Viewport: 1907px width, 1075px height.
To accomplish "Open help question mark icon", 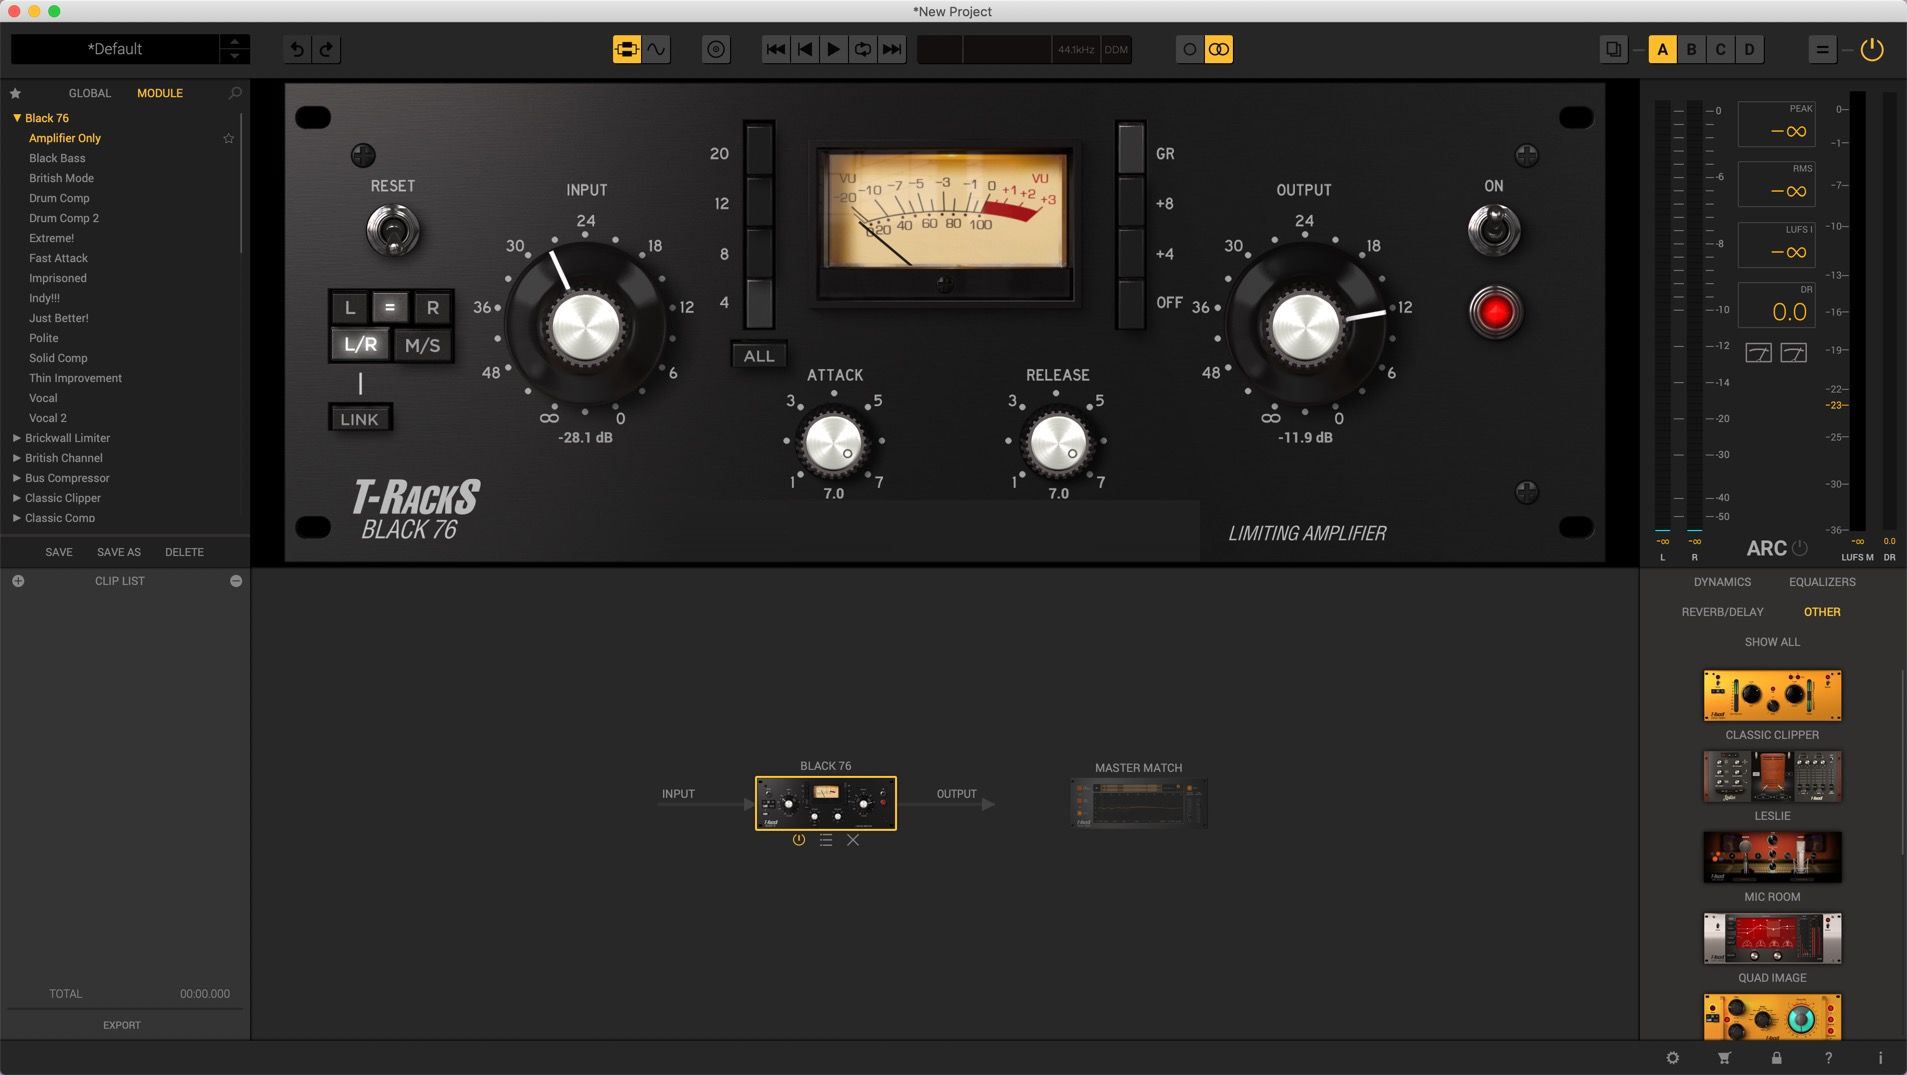I will click(1828, 1058).
